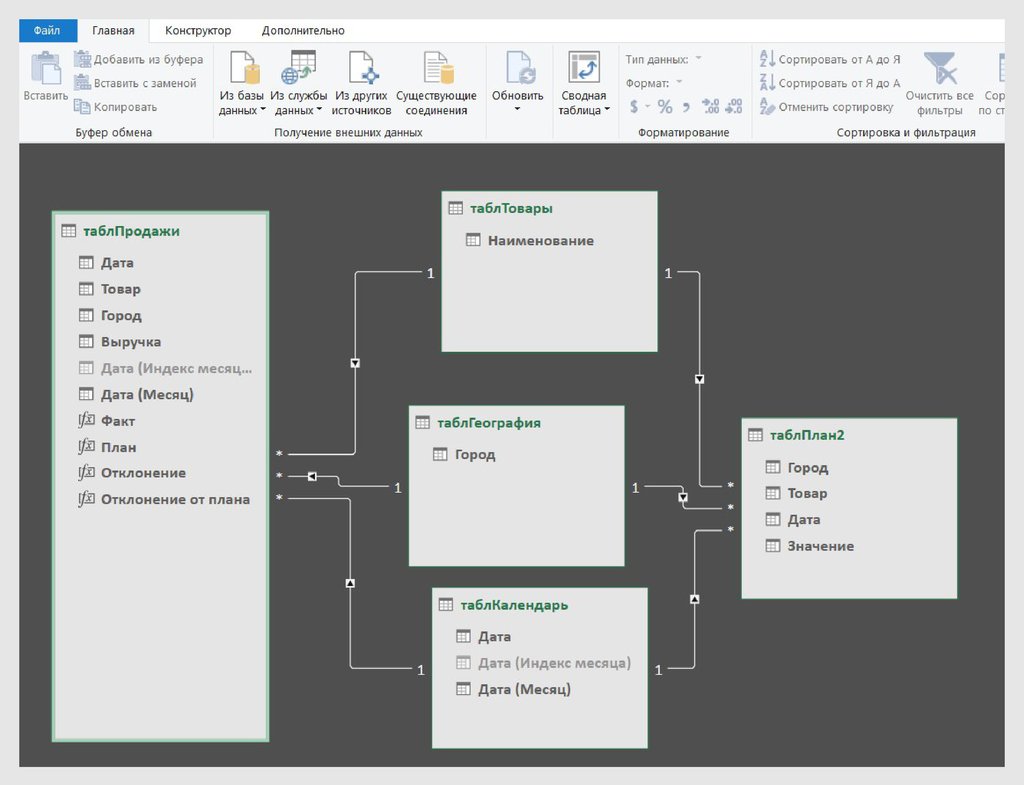Apply percent format icon

click(665, 107)
